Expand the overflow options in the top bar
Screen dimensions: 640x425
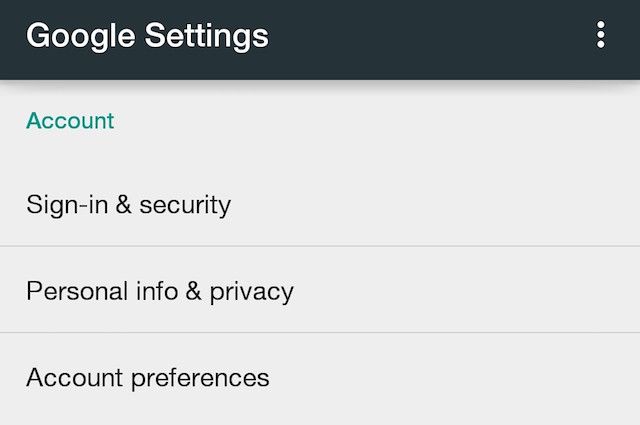click(601, 36)
